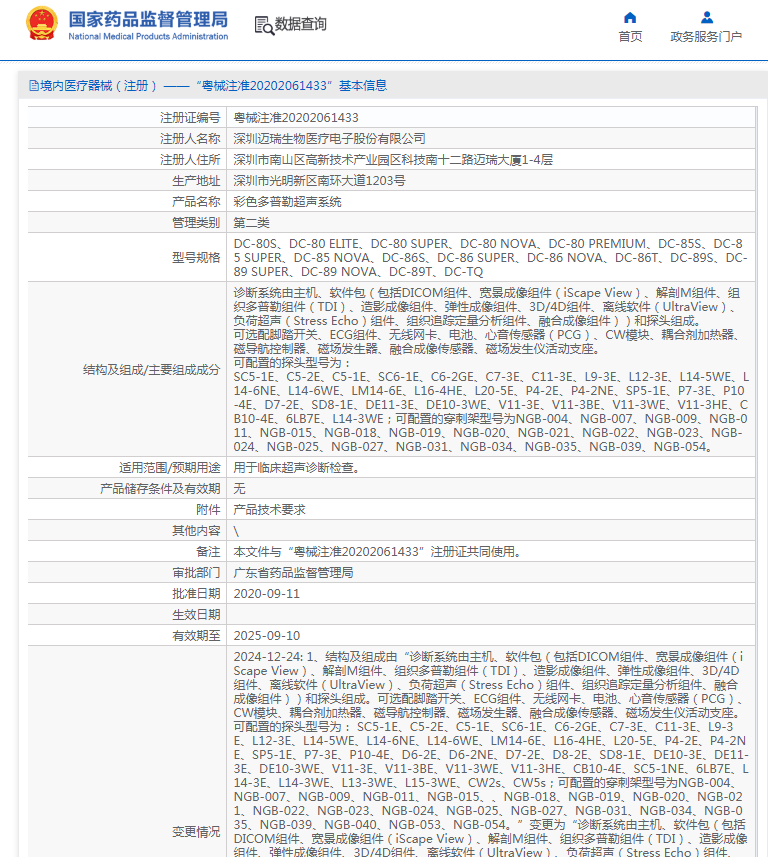Click 彩色多普勒超声系统 product name
768x857 pixels.
pyautogui.click(x=287, y=202)
